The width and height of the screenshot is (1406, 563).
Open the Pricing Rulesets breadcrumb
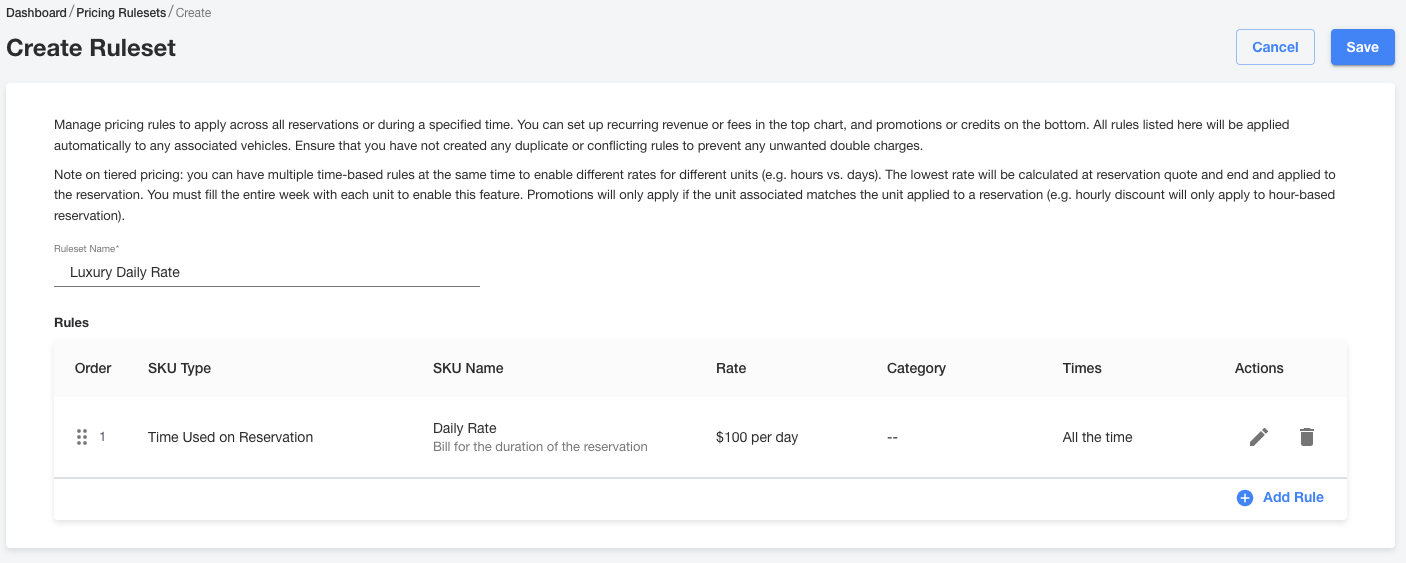120,13
